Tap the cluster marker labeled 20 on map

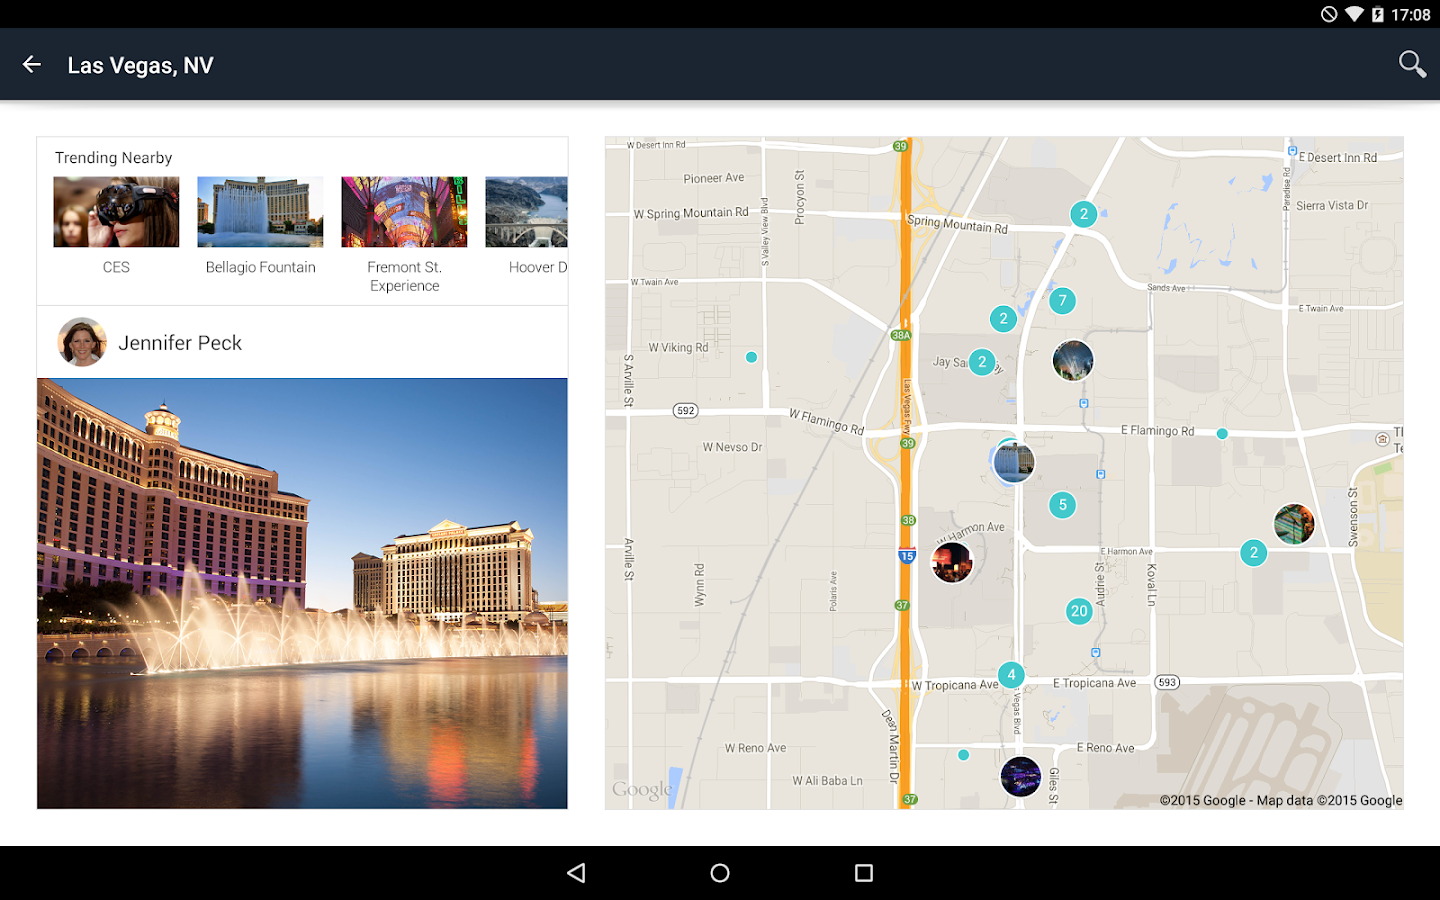point(1079,610)
